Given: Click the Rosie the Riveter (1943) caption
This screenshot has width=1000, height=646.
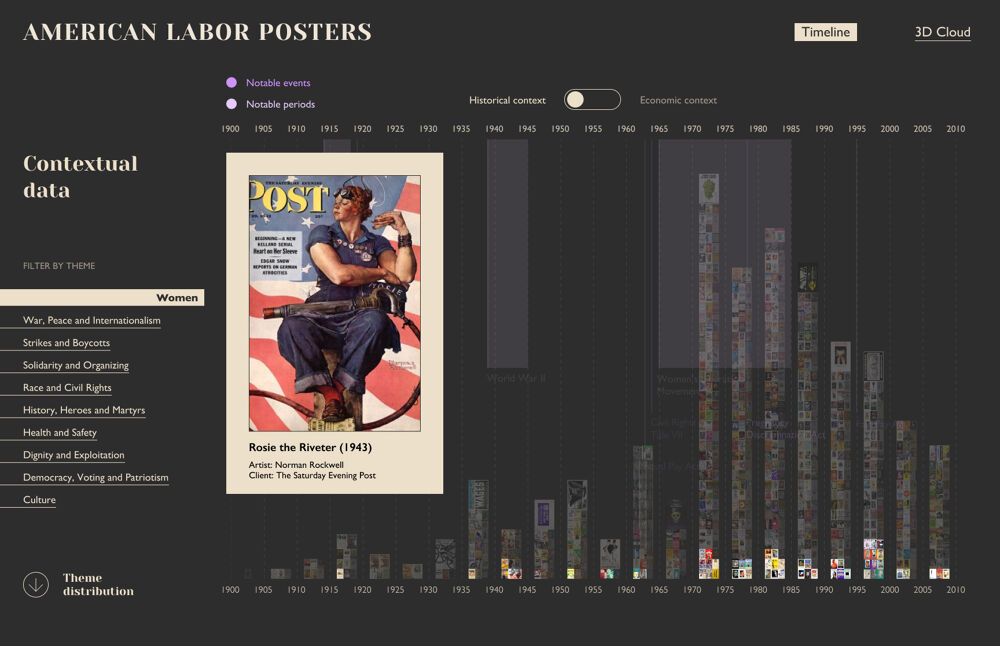Looking at the screenshot, I should (310, 447).
